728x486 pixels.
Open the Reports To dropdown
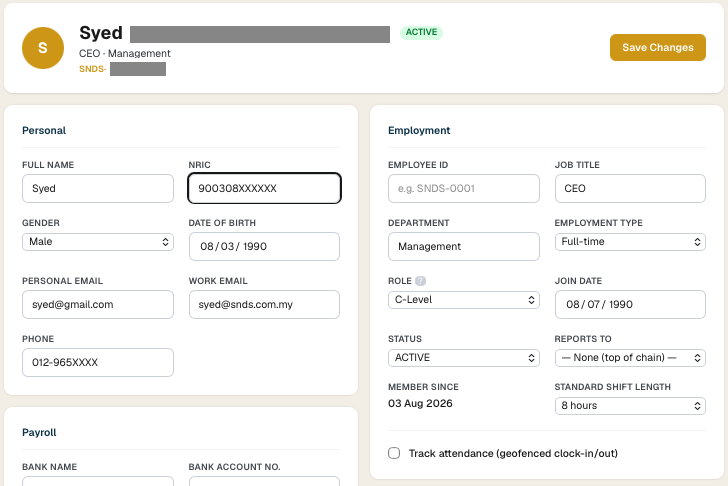click(x=630, y=358)
